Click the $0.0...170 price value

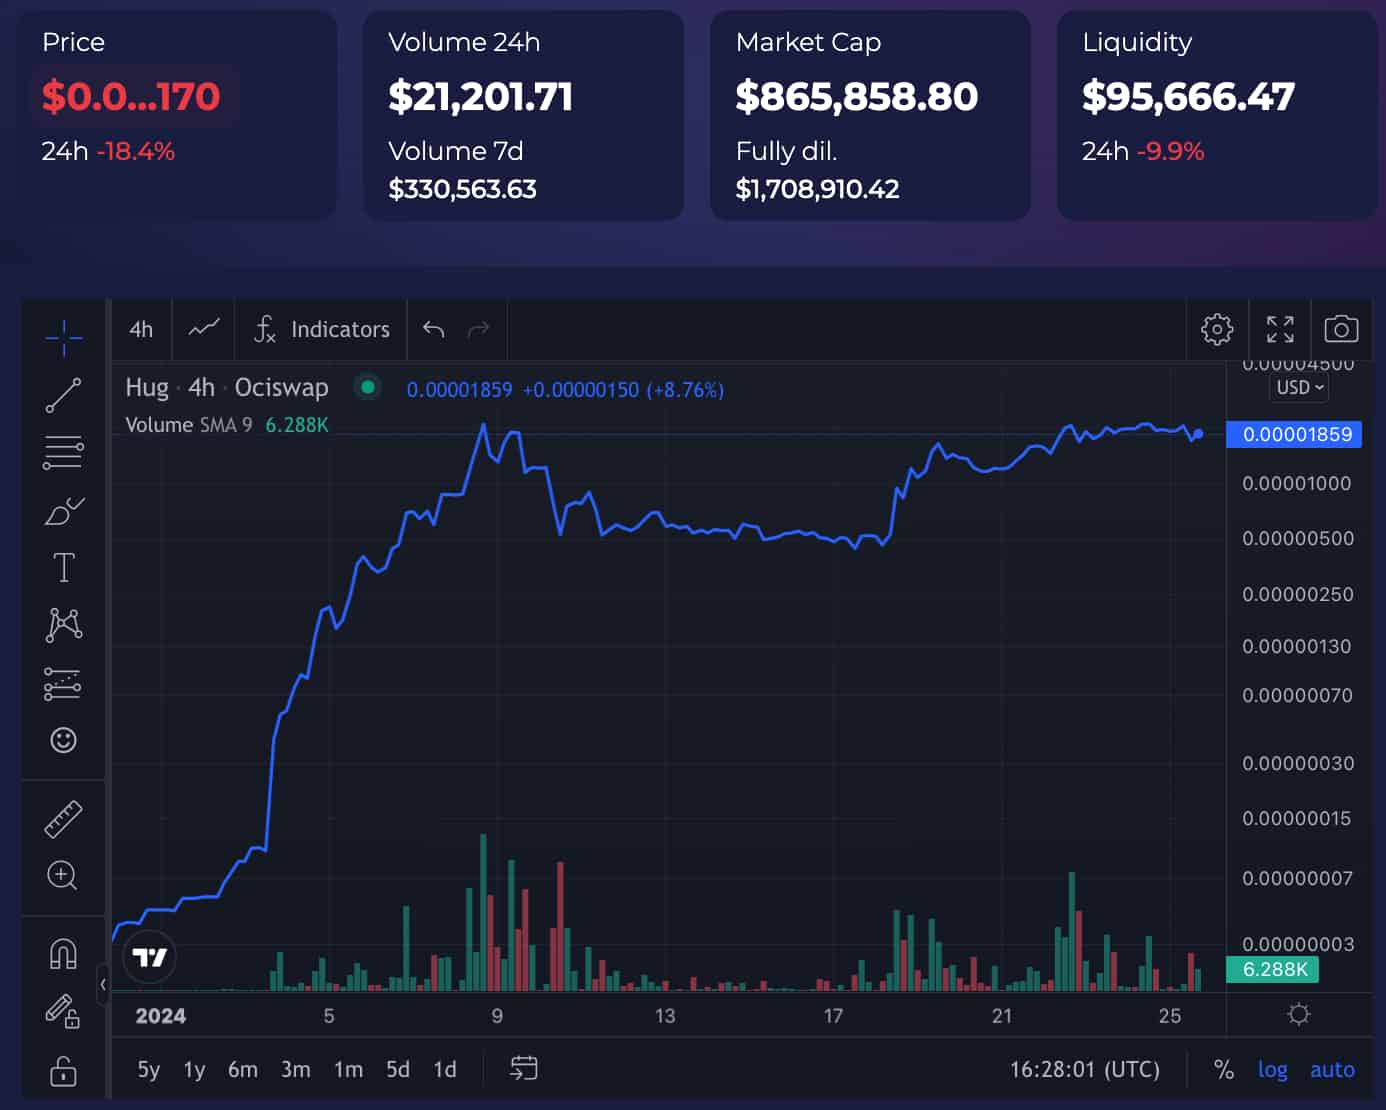pyautogui.click(x=131, y=96)
